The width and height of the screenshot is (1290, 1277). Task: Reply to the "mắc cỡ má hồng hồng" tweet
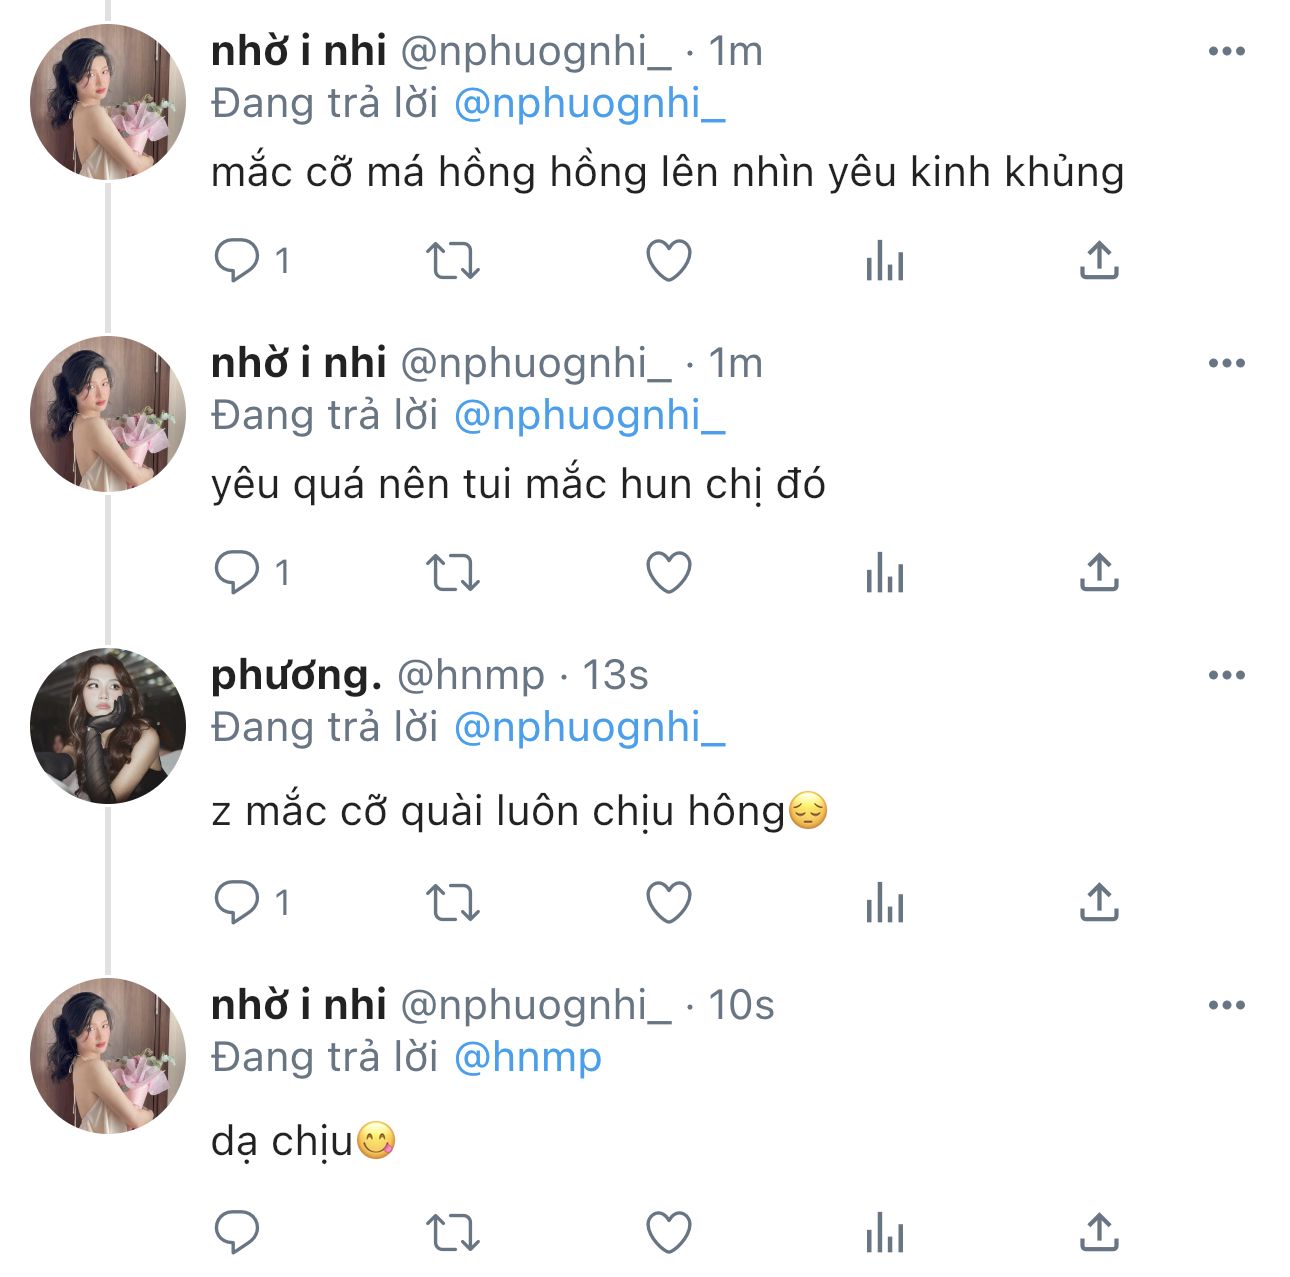[237, 261]
